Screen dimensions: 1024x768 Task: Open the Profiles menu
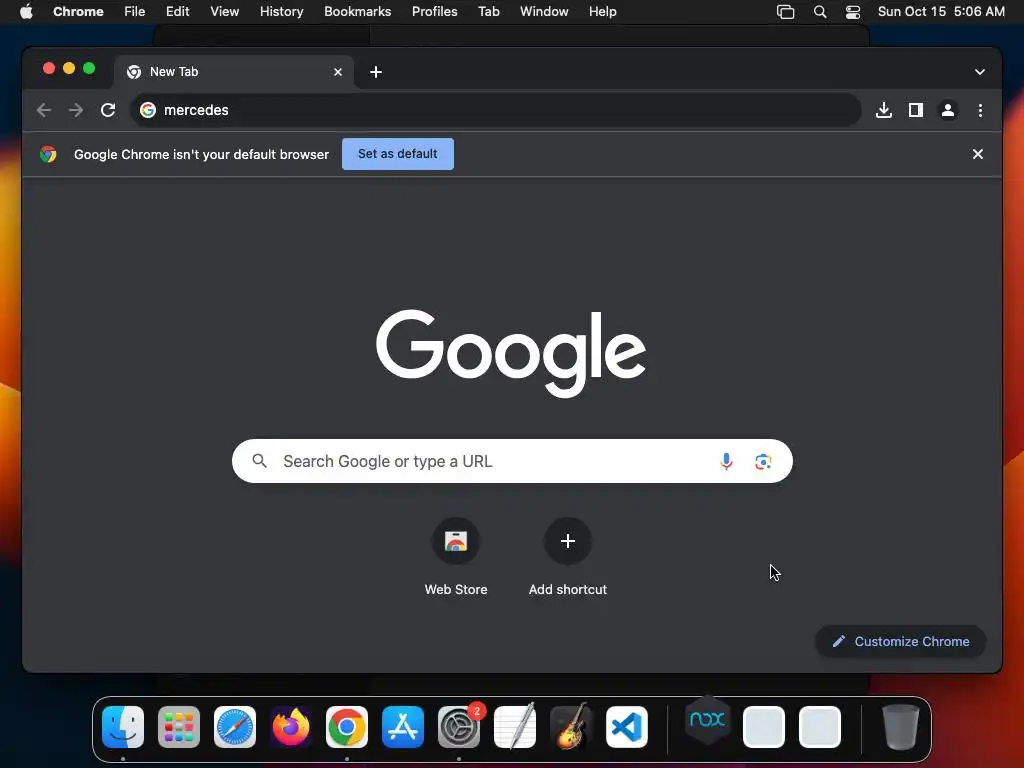[x=434, y=12]
